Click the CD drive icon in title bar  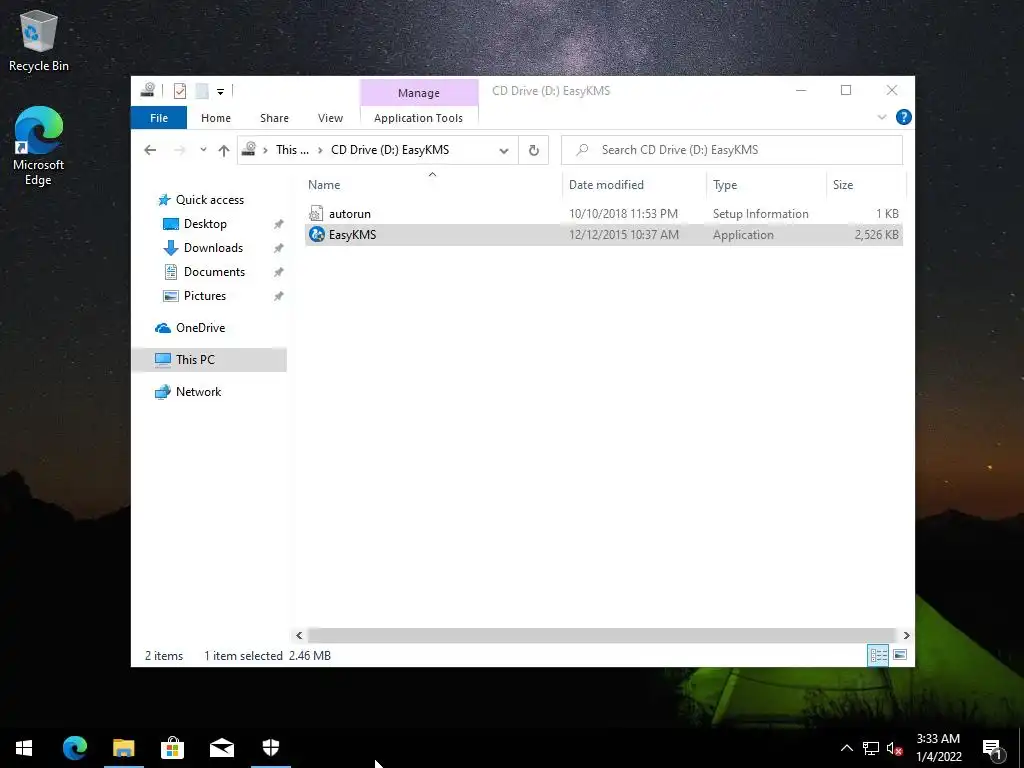click(x=148, y=90)
